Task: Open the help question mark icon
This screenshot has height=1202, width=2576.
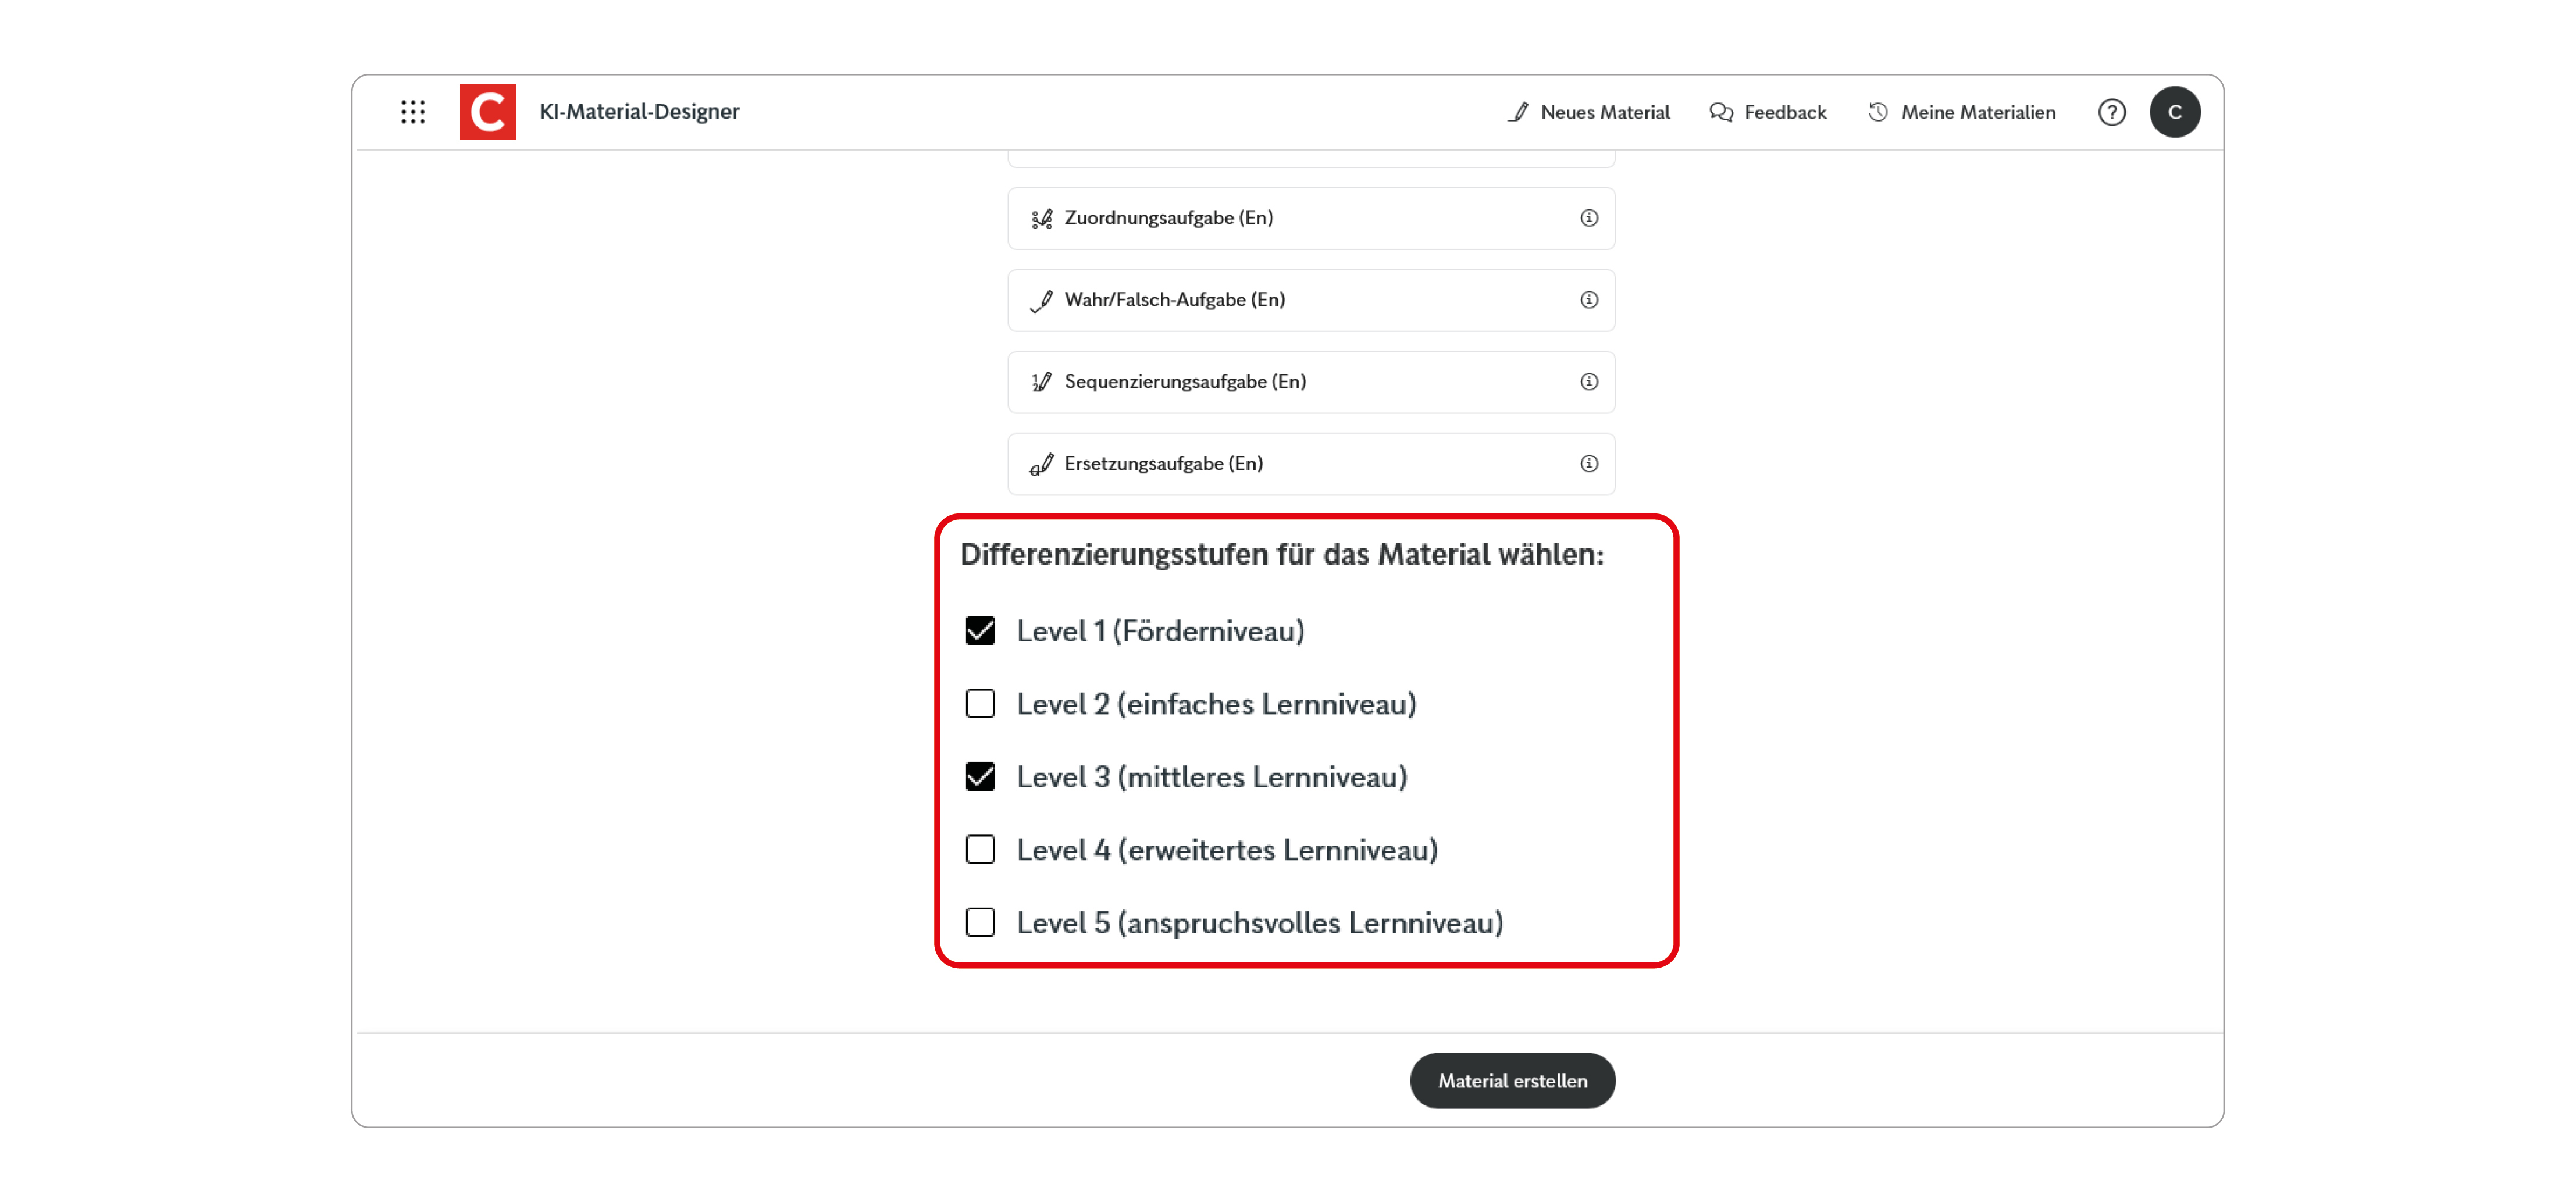Action: [2112, 112]
